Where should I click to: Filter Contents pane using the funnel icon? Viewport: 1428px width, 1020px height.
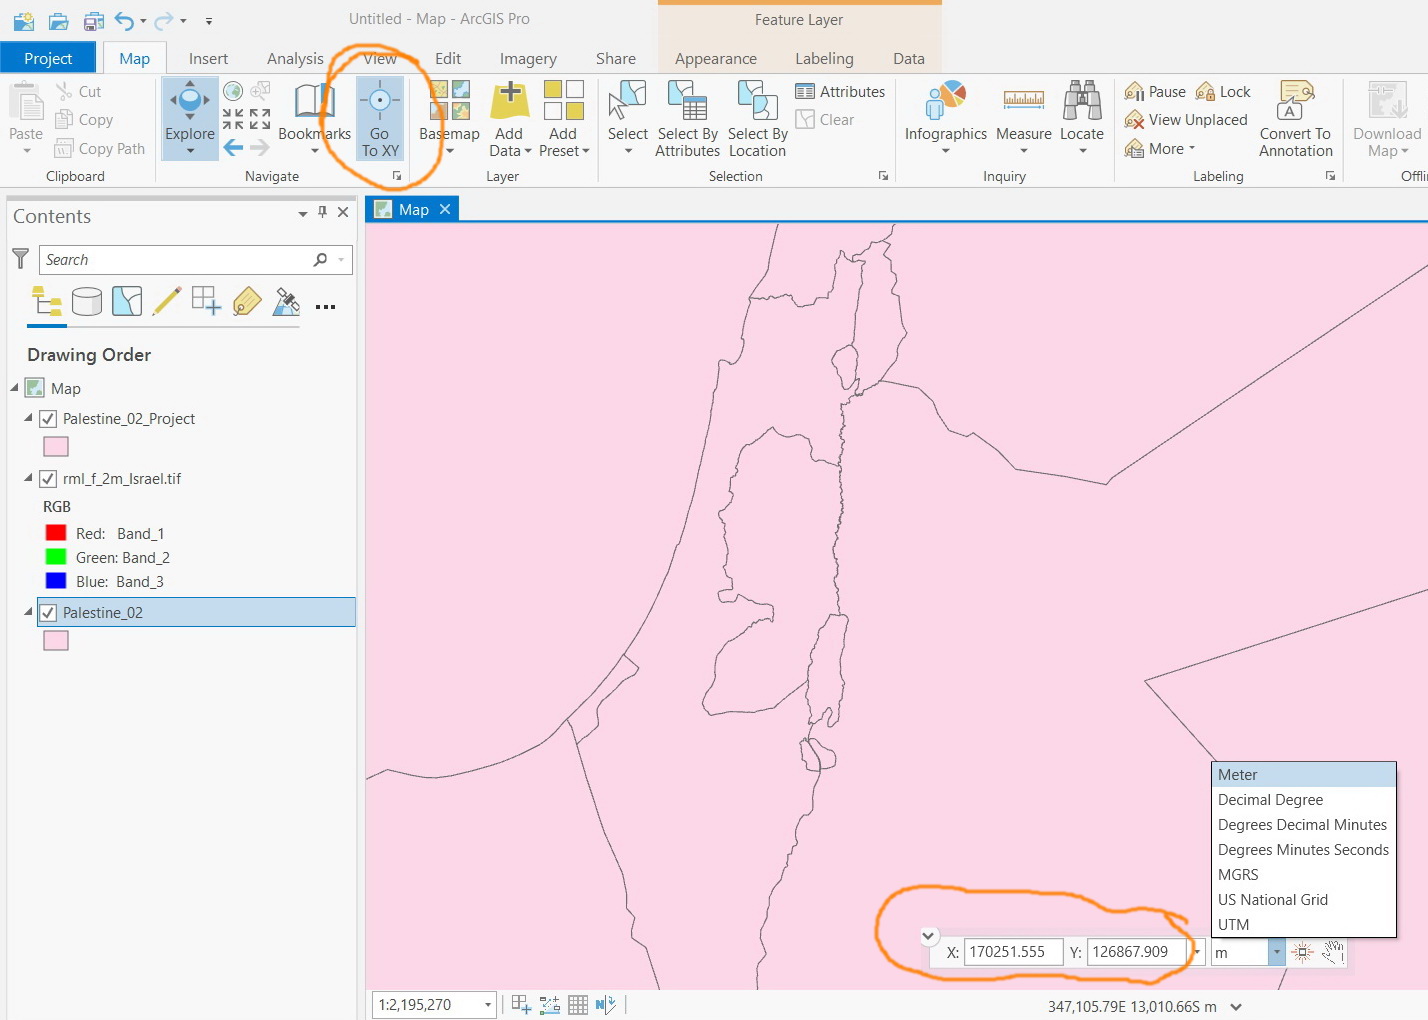20,259
